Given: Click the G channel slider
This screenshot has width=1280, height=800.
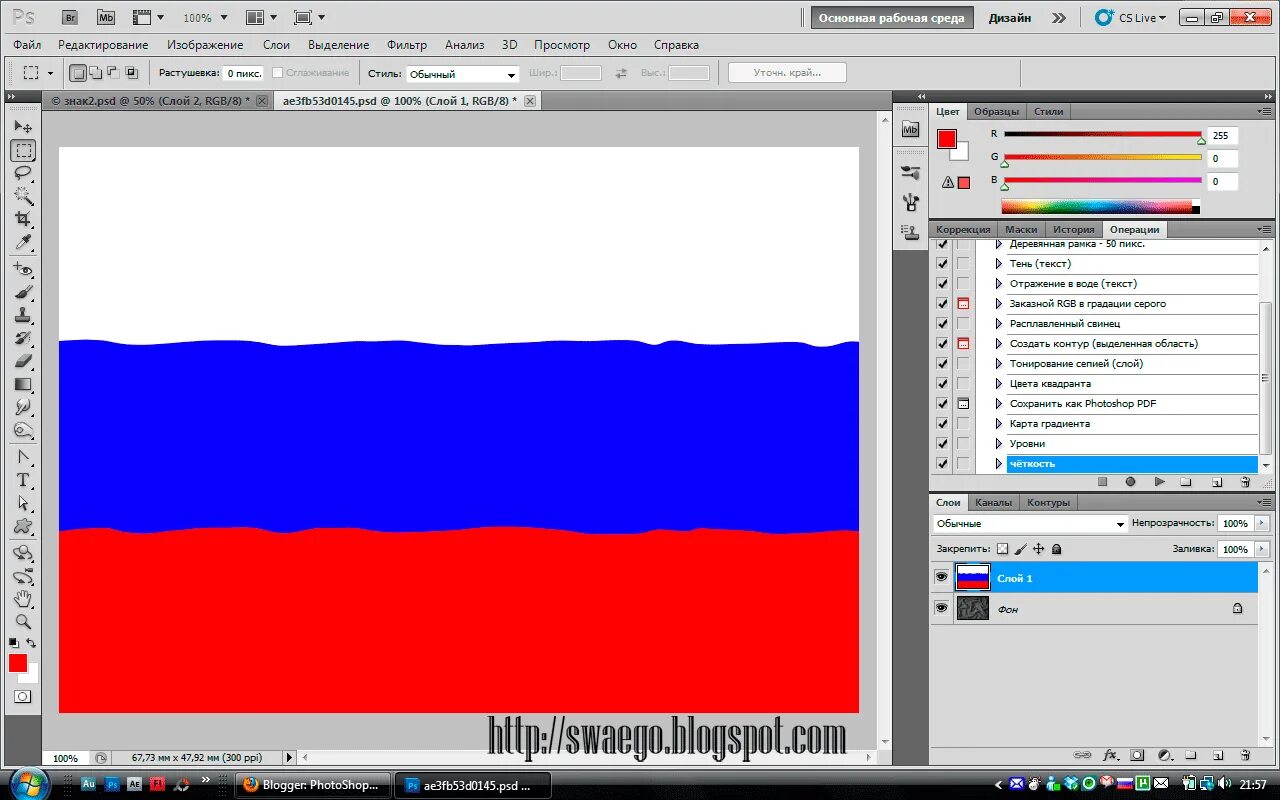Looking at the screenshot, I should 1103,157.
